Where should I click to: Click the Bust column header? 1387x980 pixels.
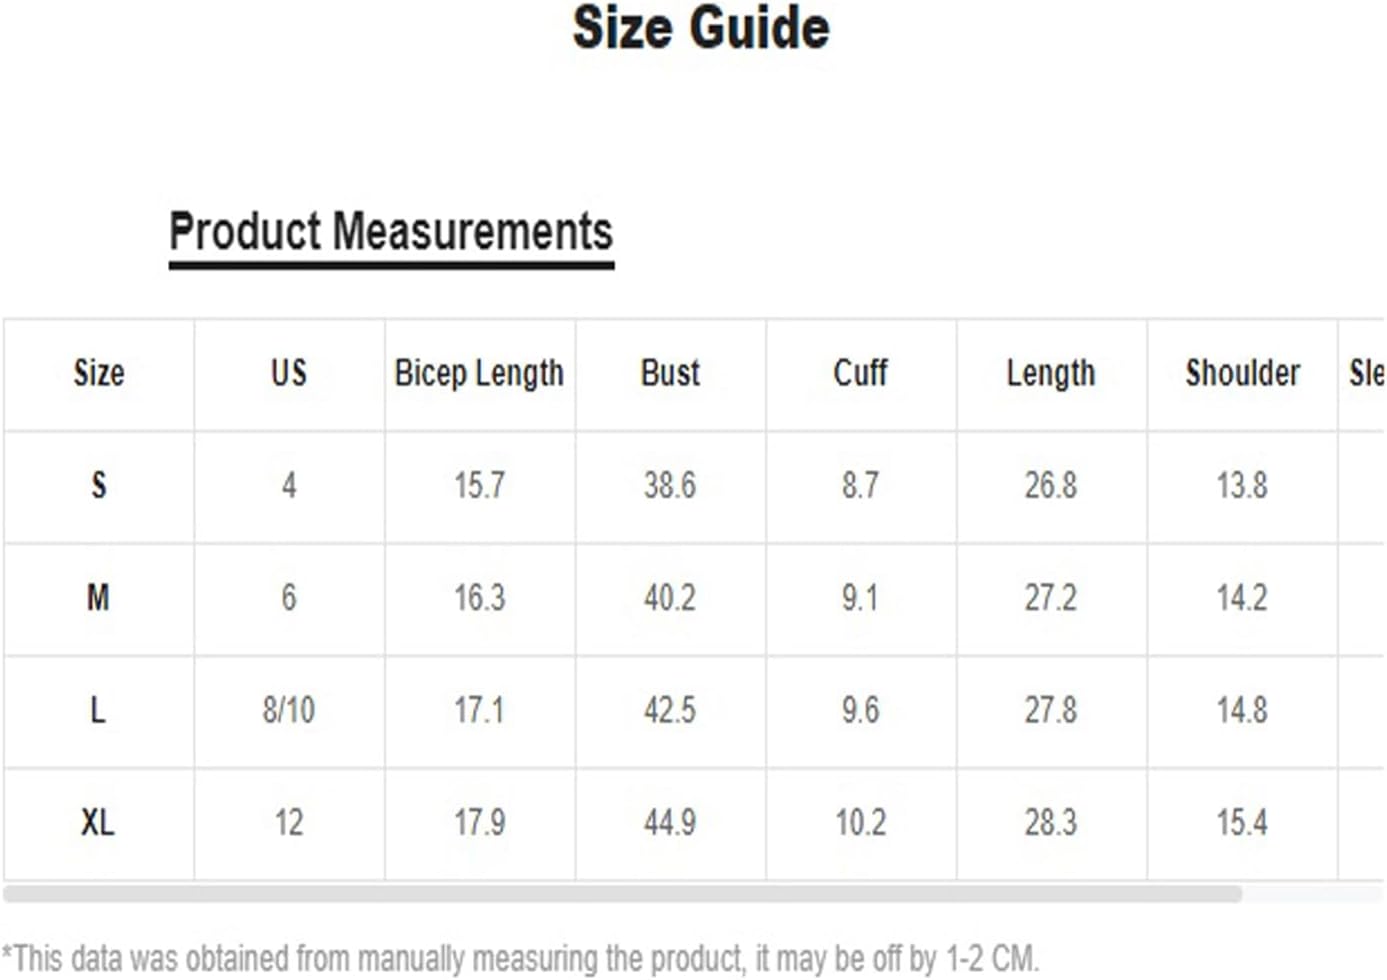click(670, 374)
